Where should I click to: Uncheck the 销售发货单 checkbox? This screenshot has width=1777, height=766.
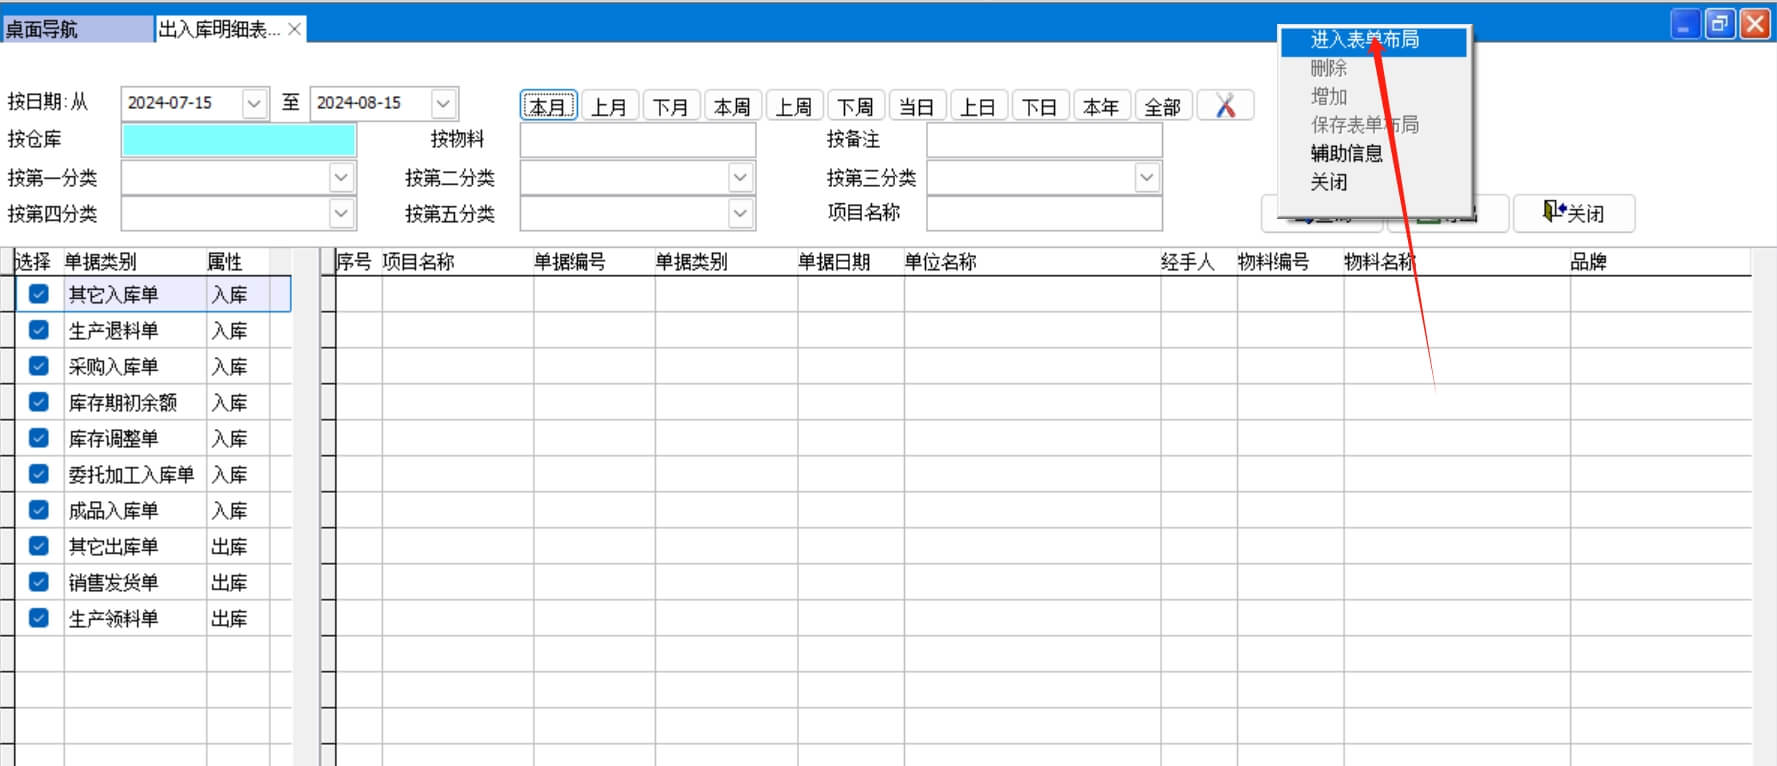coord(39,582)
